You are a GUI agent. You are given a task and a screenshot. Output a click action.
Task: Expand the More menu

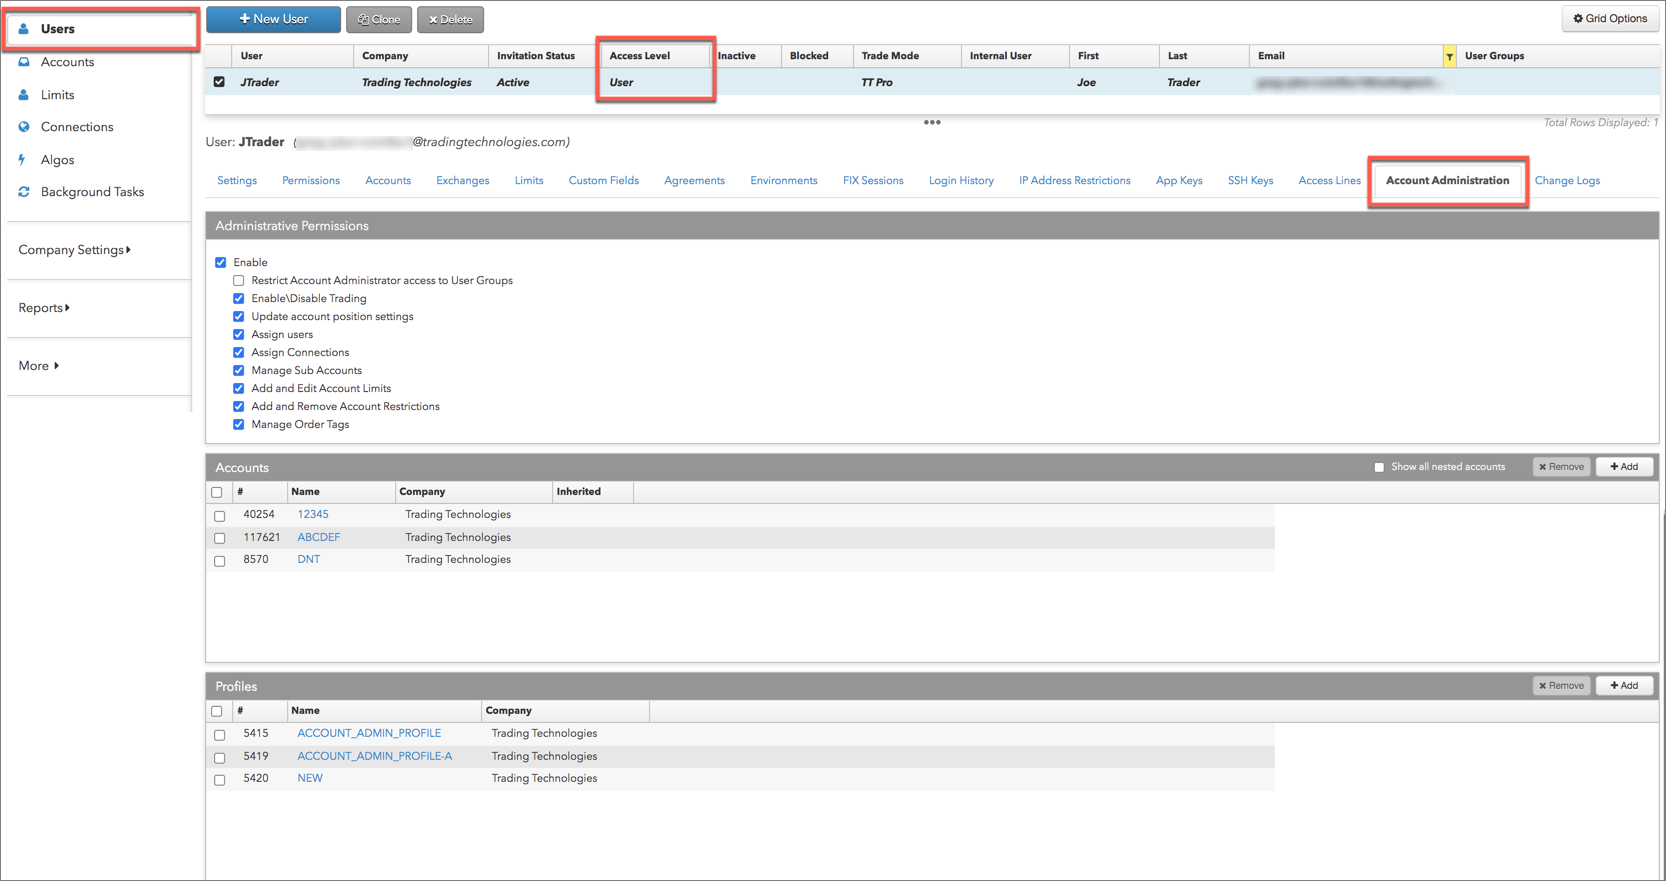pos(38,366)
